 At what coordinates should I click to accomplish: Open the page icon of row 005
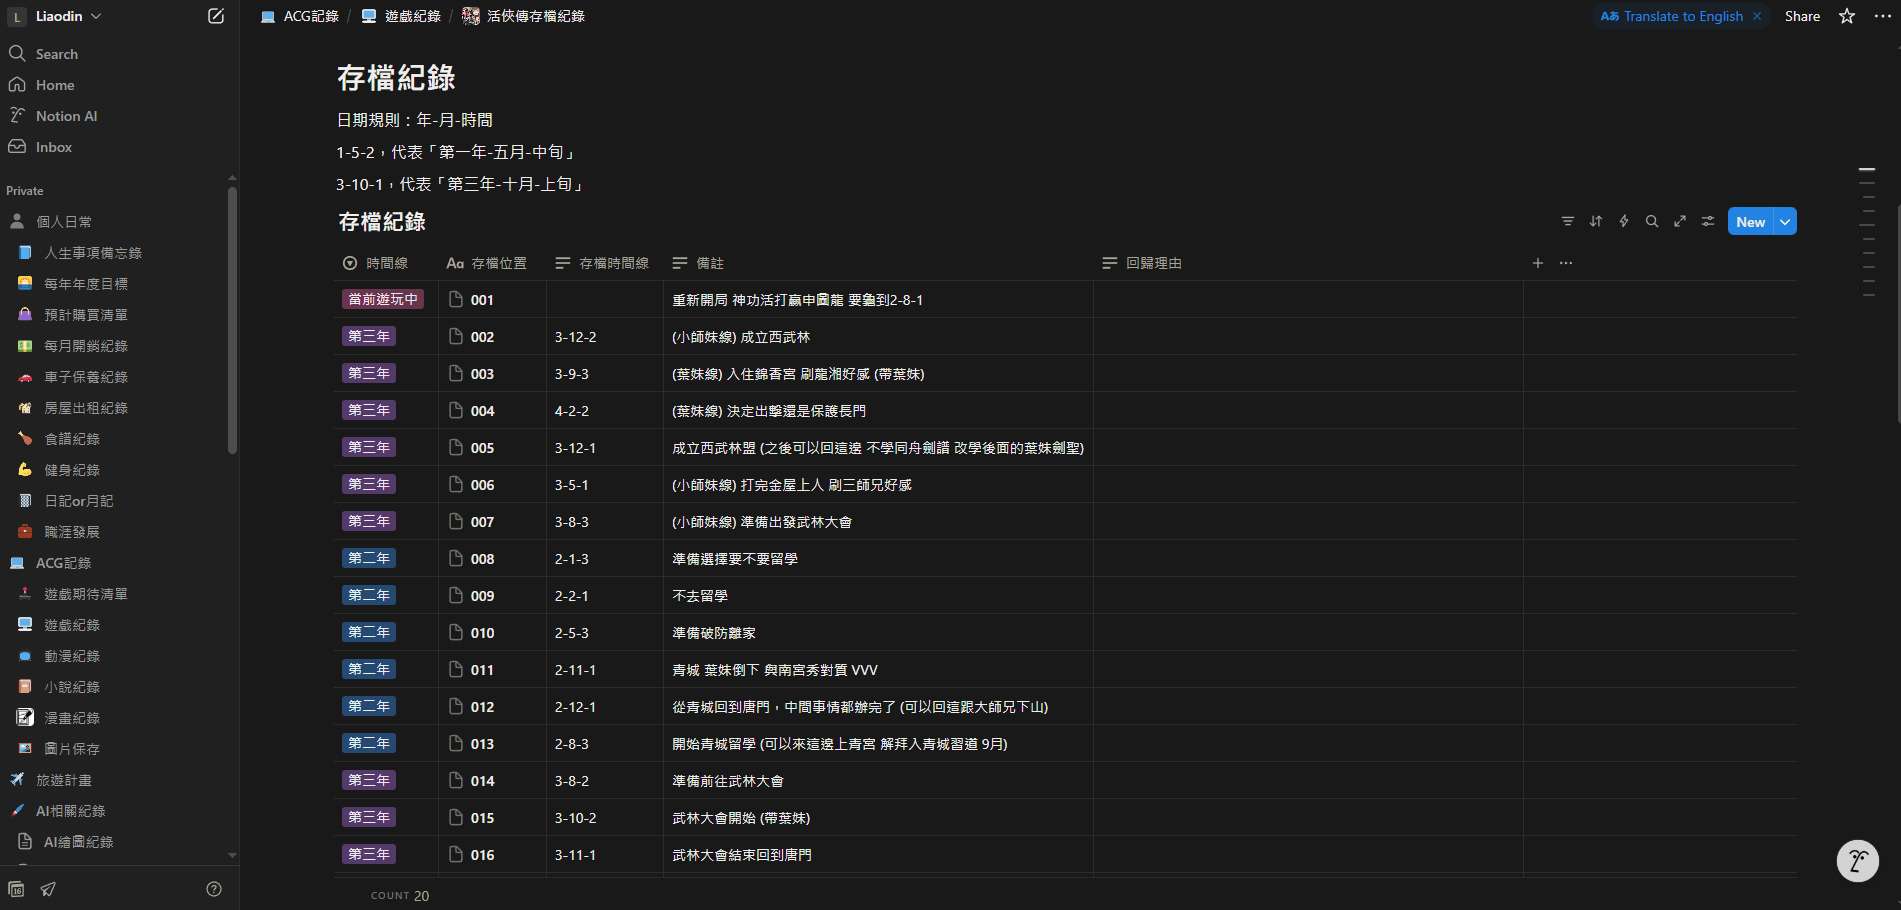coord(456,447)
